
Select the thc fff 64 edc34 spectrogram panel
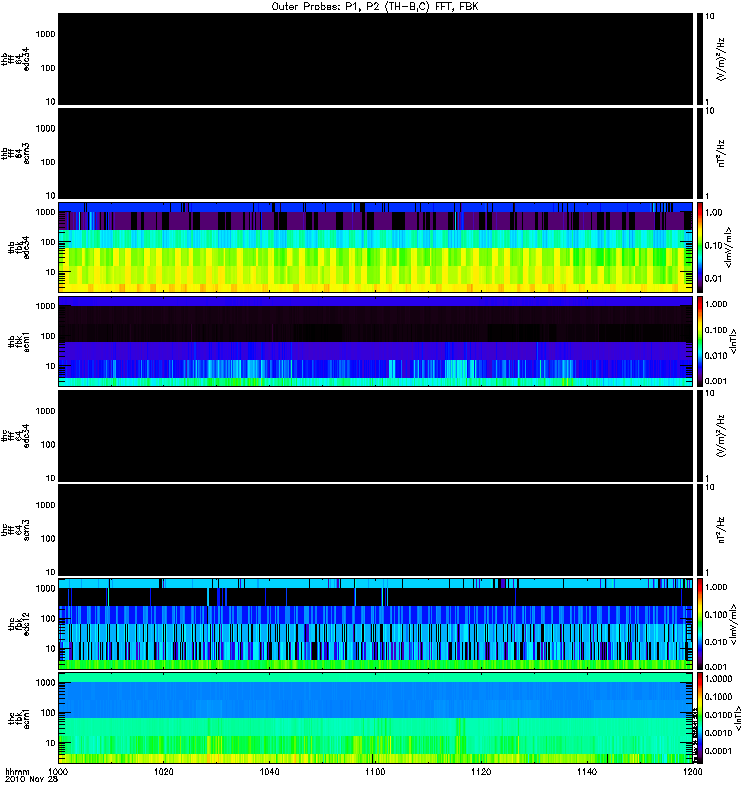375,436
